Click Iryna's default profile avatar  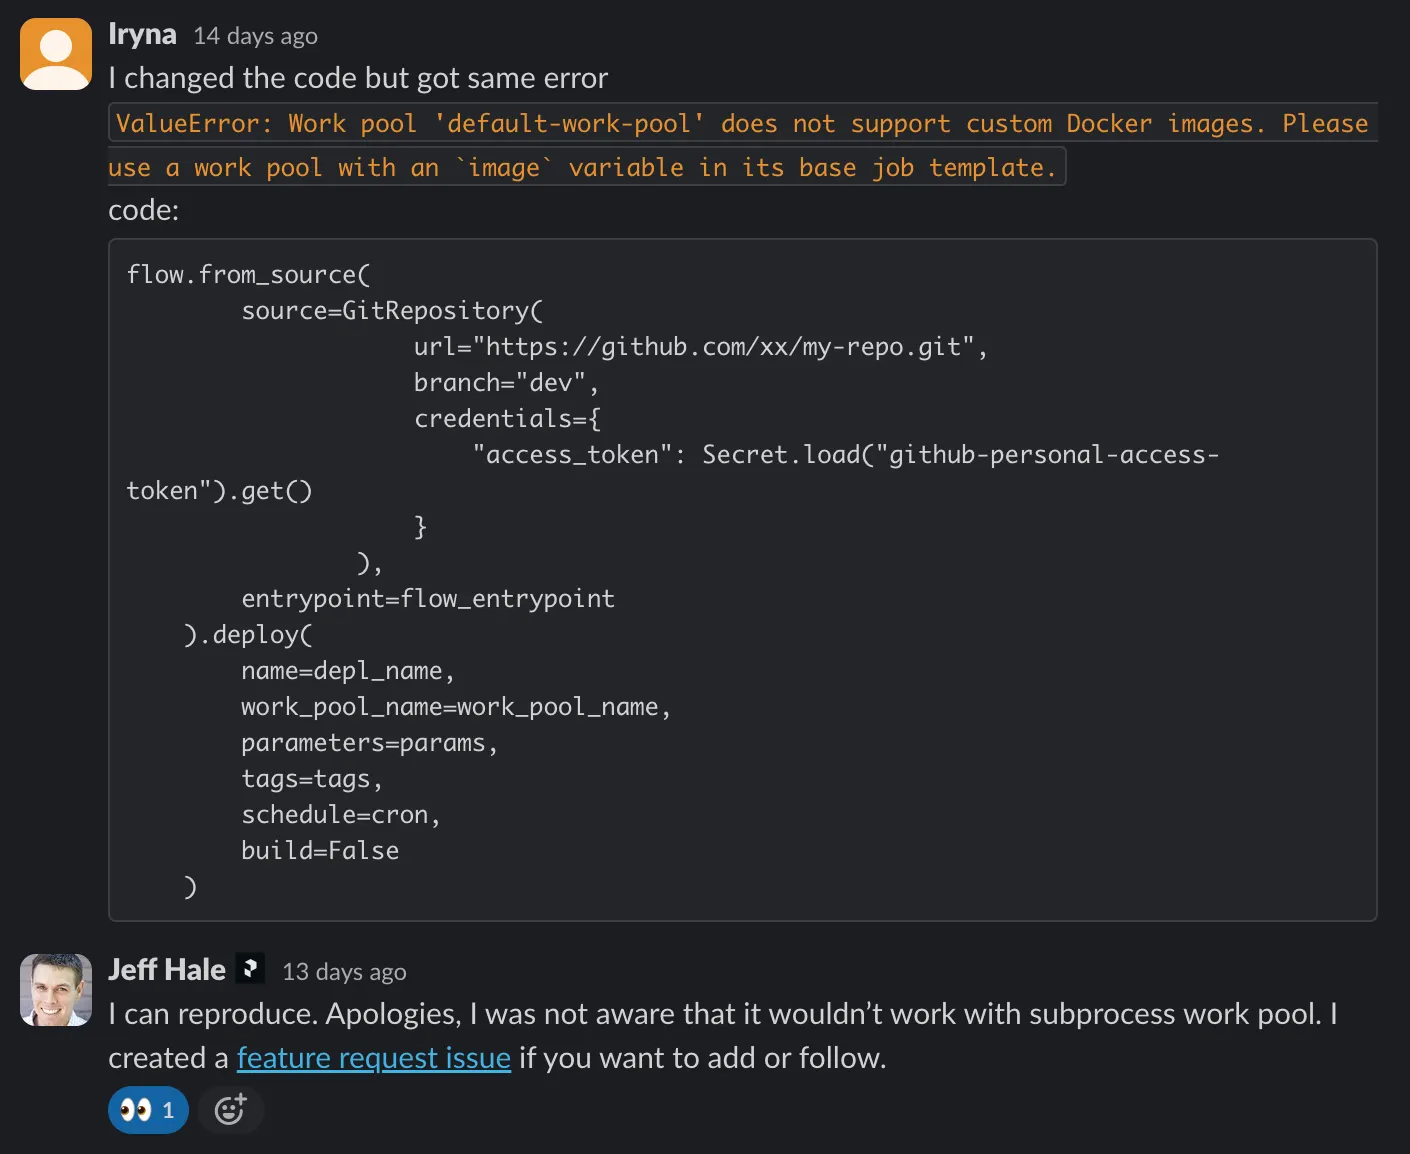point(56,54)
